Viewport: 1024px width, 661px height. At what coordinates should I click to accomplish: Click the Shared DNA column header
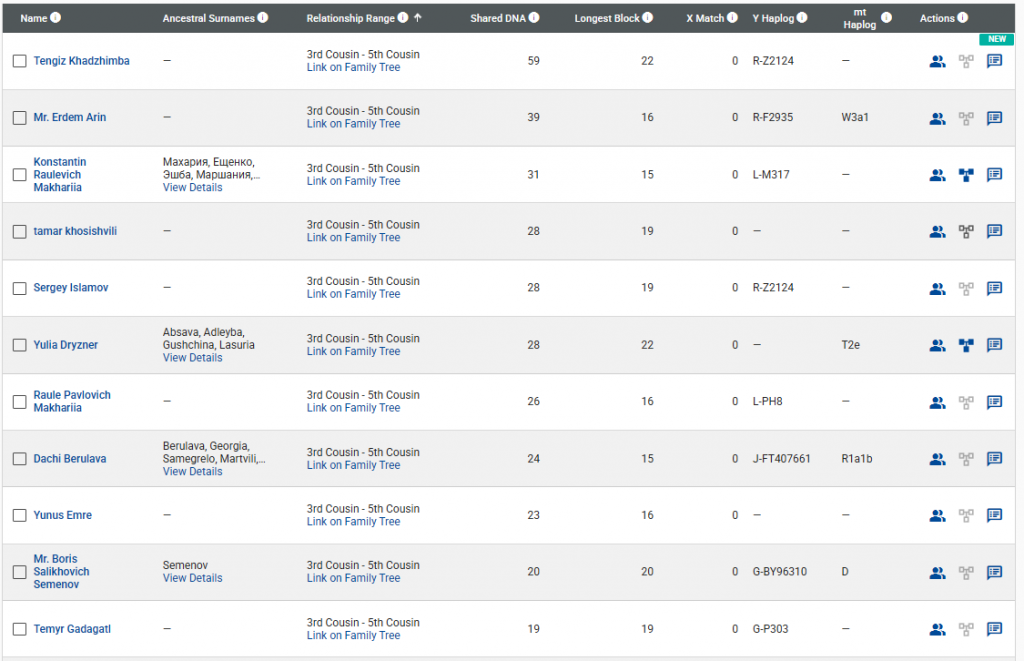pos(497,18)
